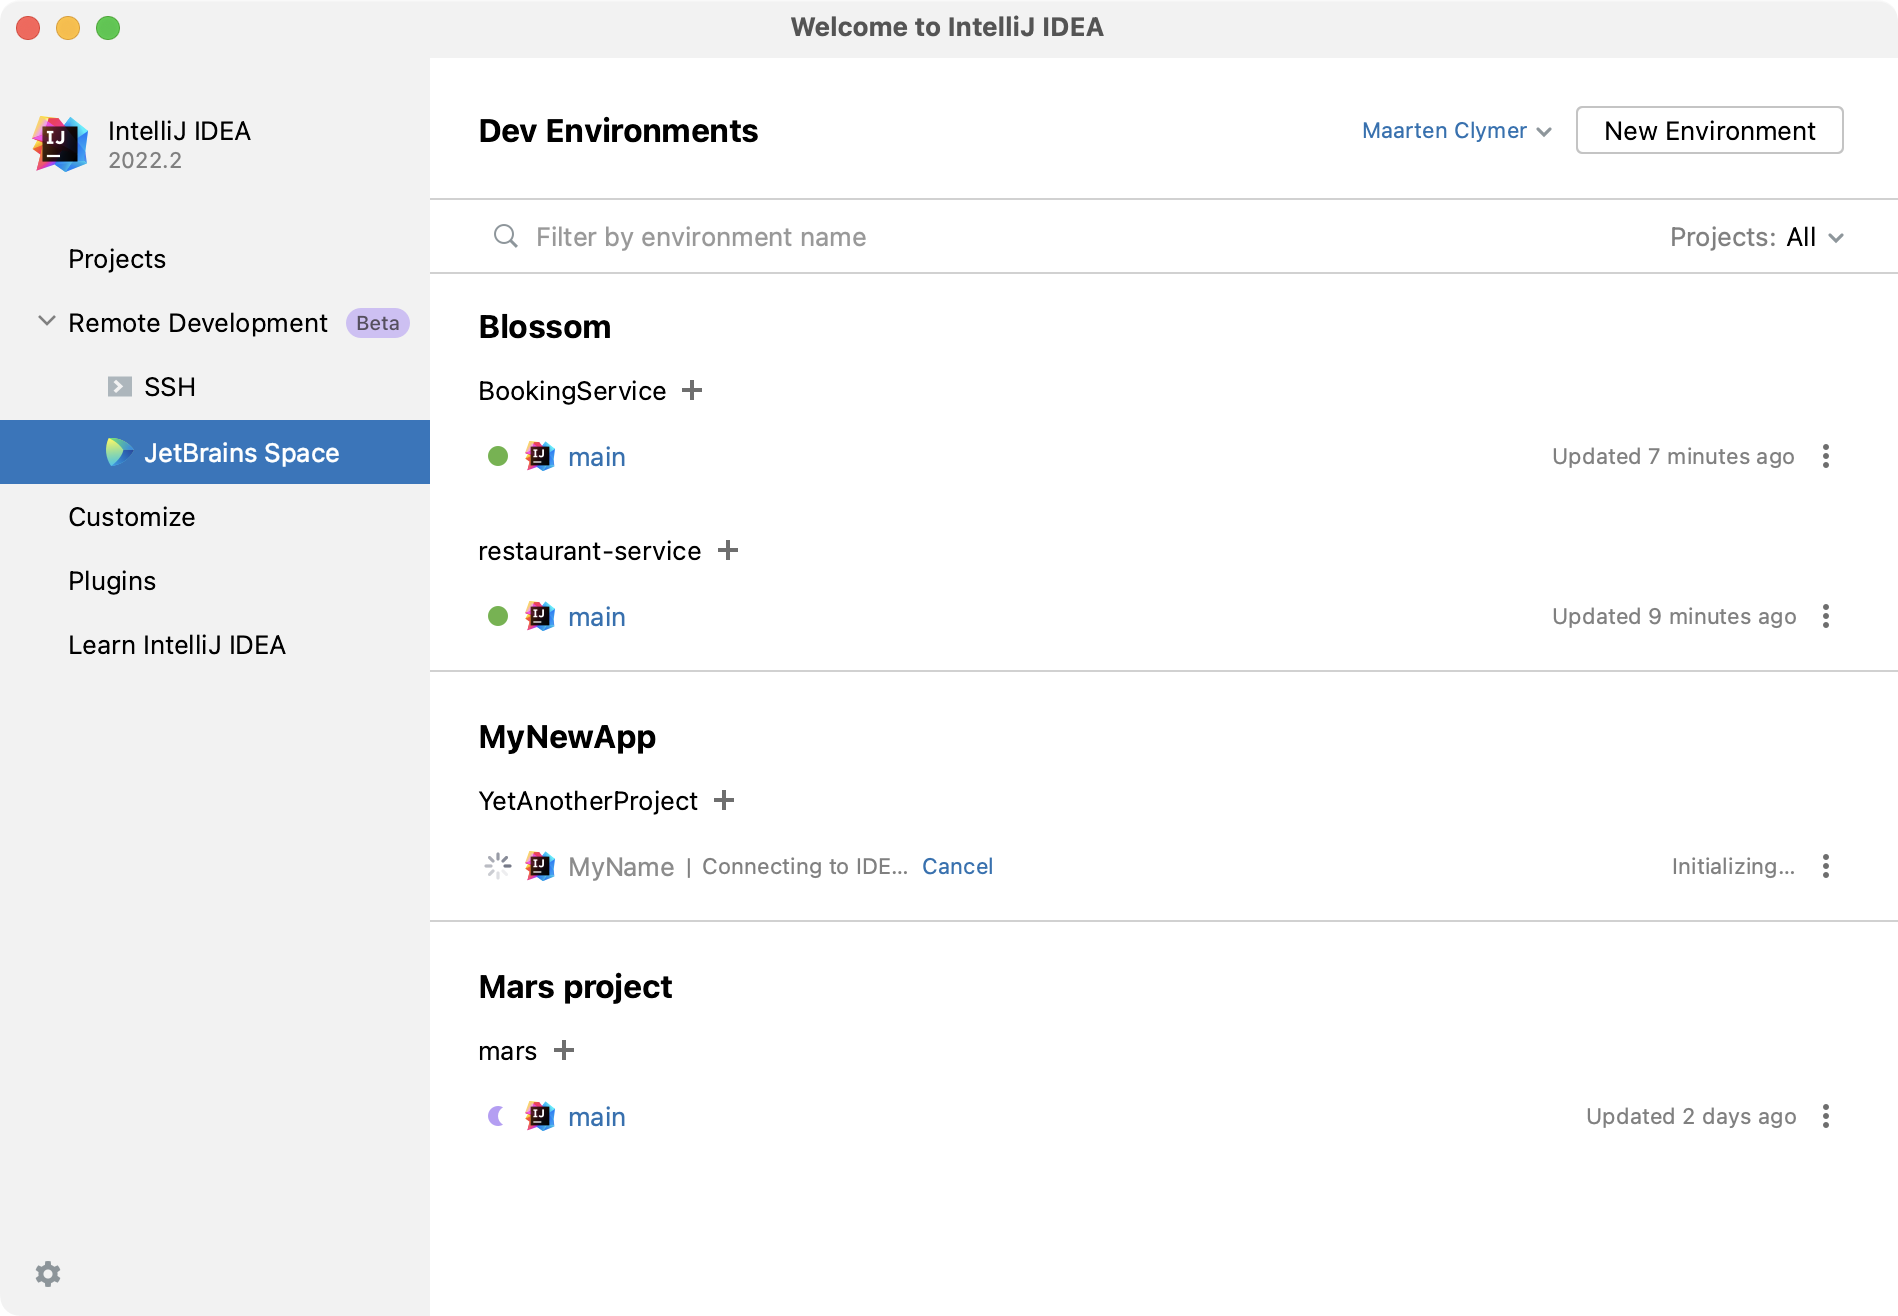Click the 'Updated 9 minutes ago' text
1898x1316 pixels.
click(1674, 616)
